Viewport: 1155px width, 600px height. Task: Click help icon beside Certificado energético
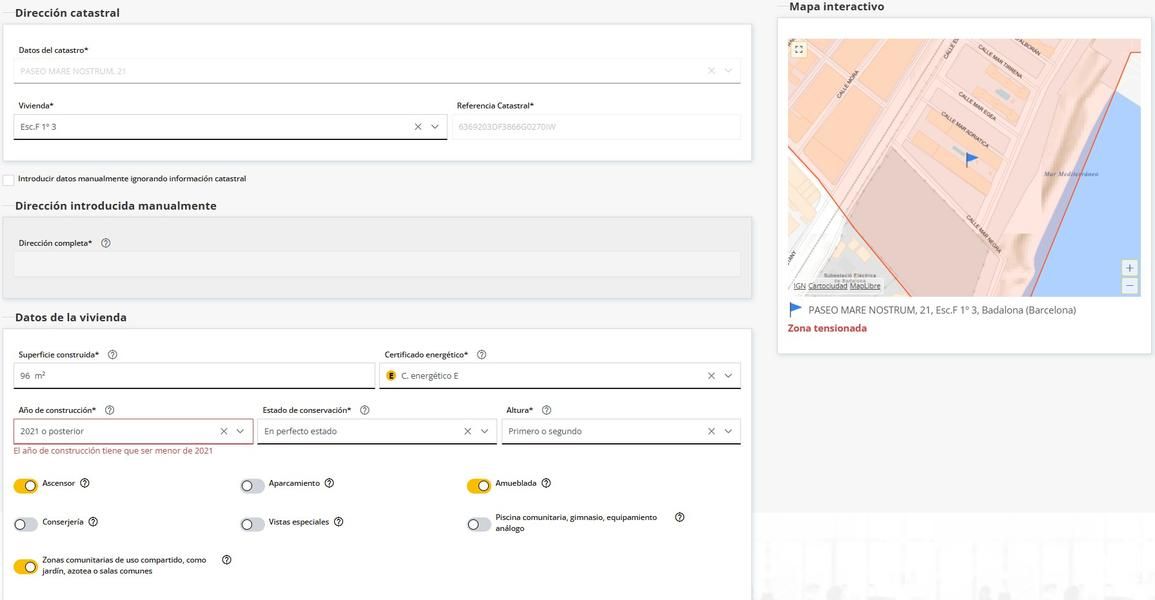pos(481,355)
